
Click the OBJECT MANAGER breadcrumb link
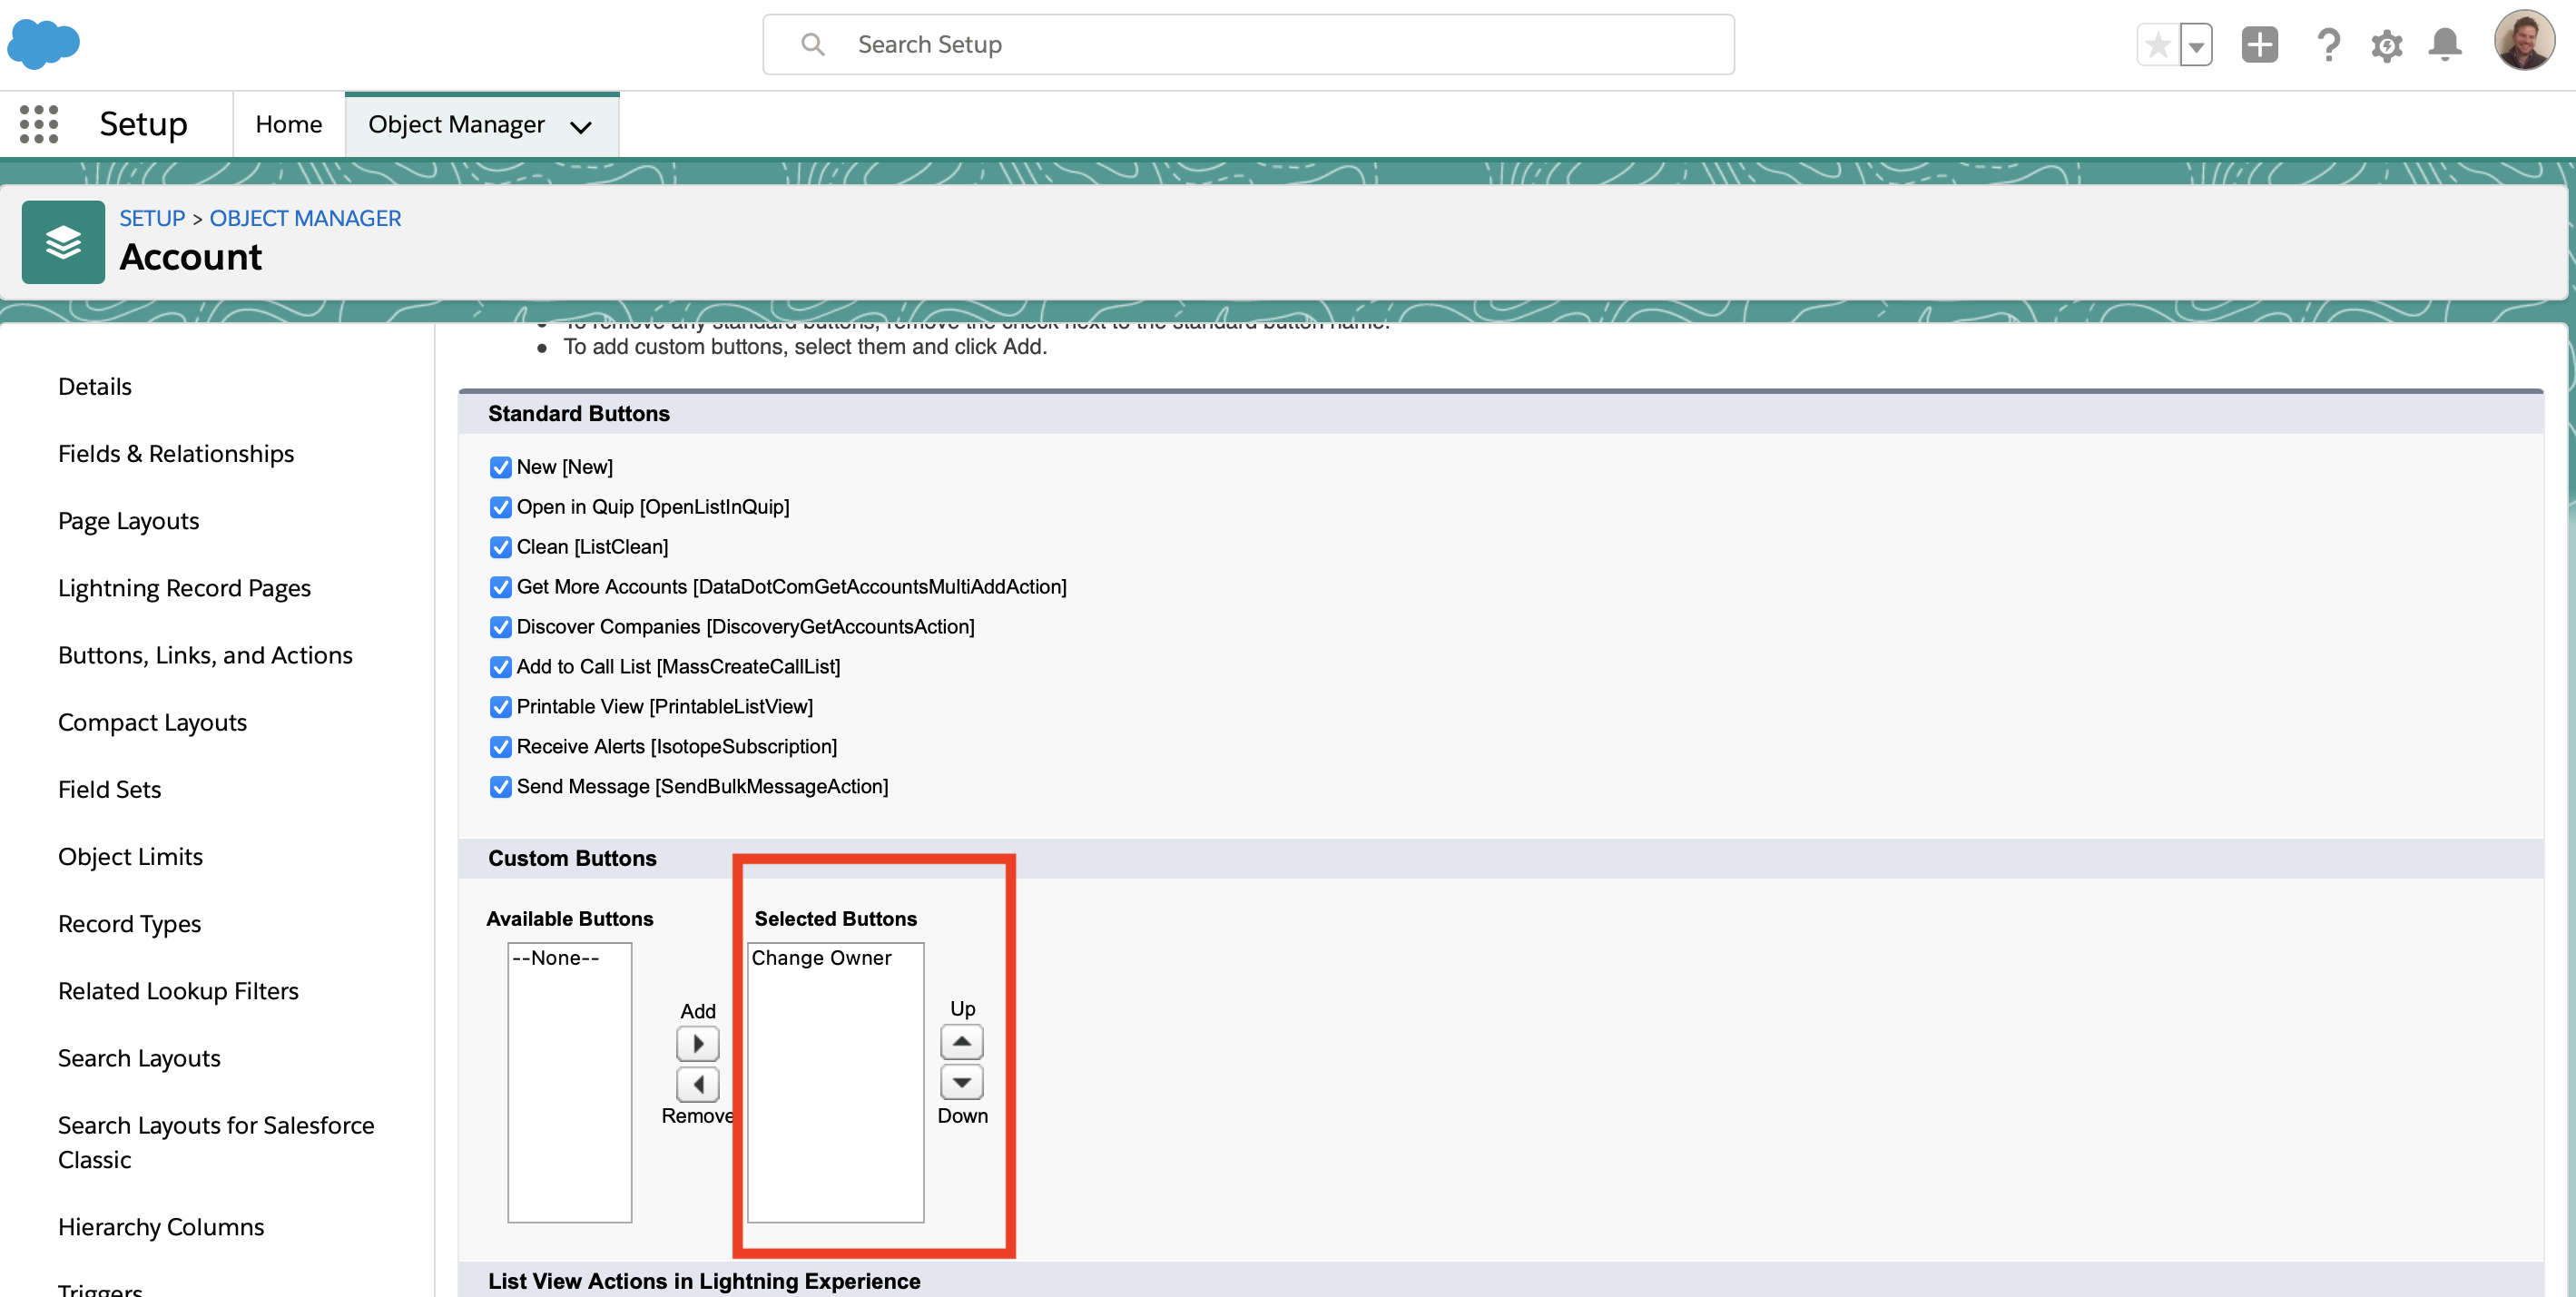[x=305, y=218]
